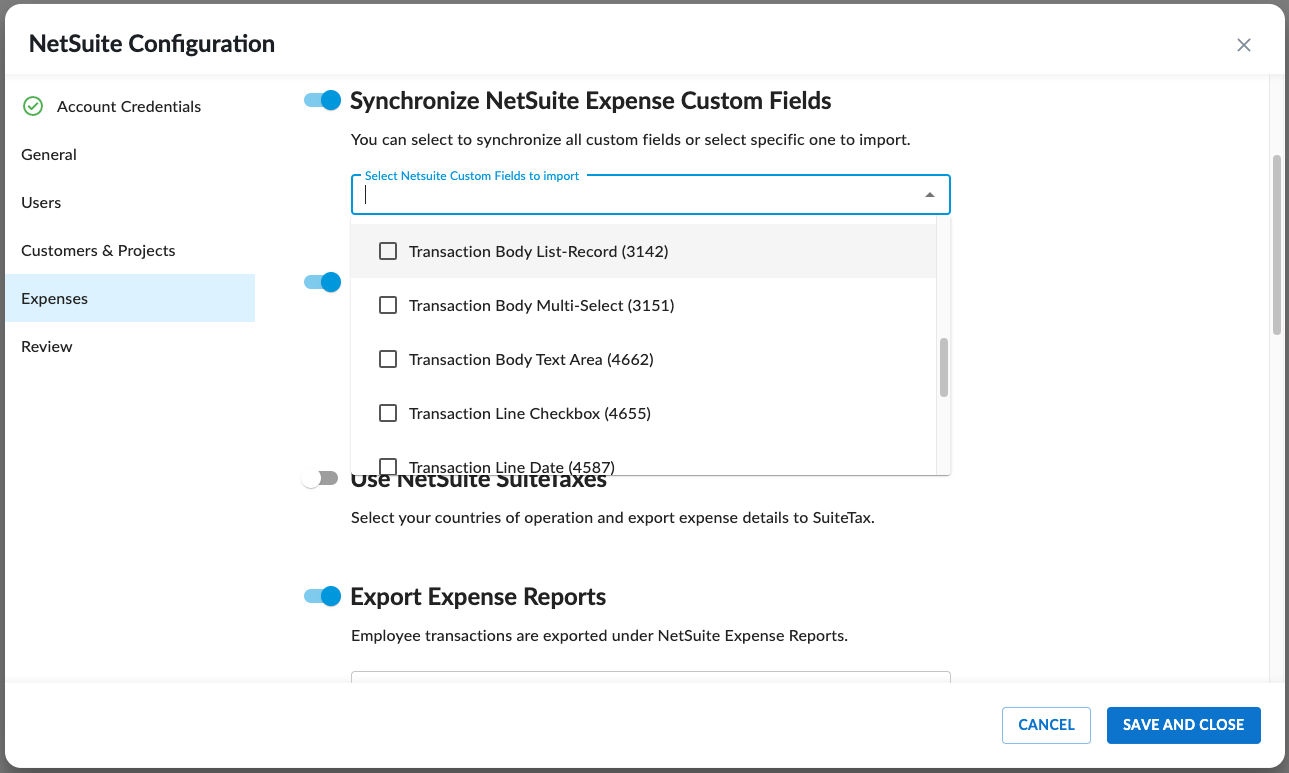The height and width of the screenshot is (773, 1289).
Task: Select Transaction Line Checkbox (4655) label
Action: coord(529,413)
